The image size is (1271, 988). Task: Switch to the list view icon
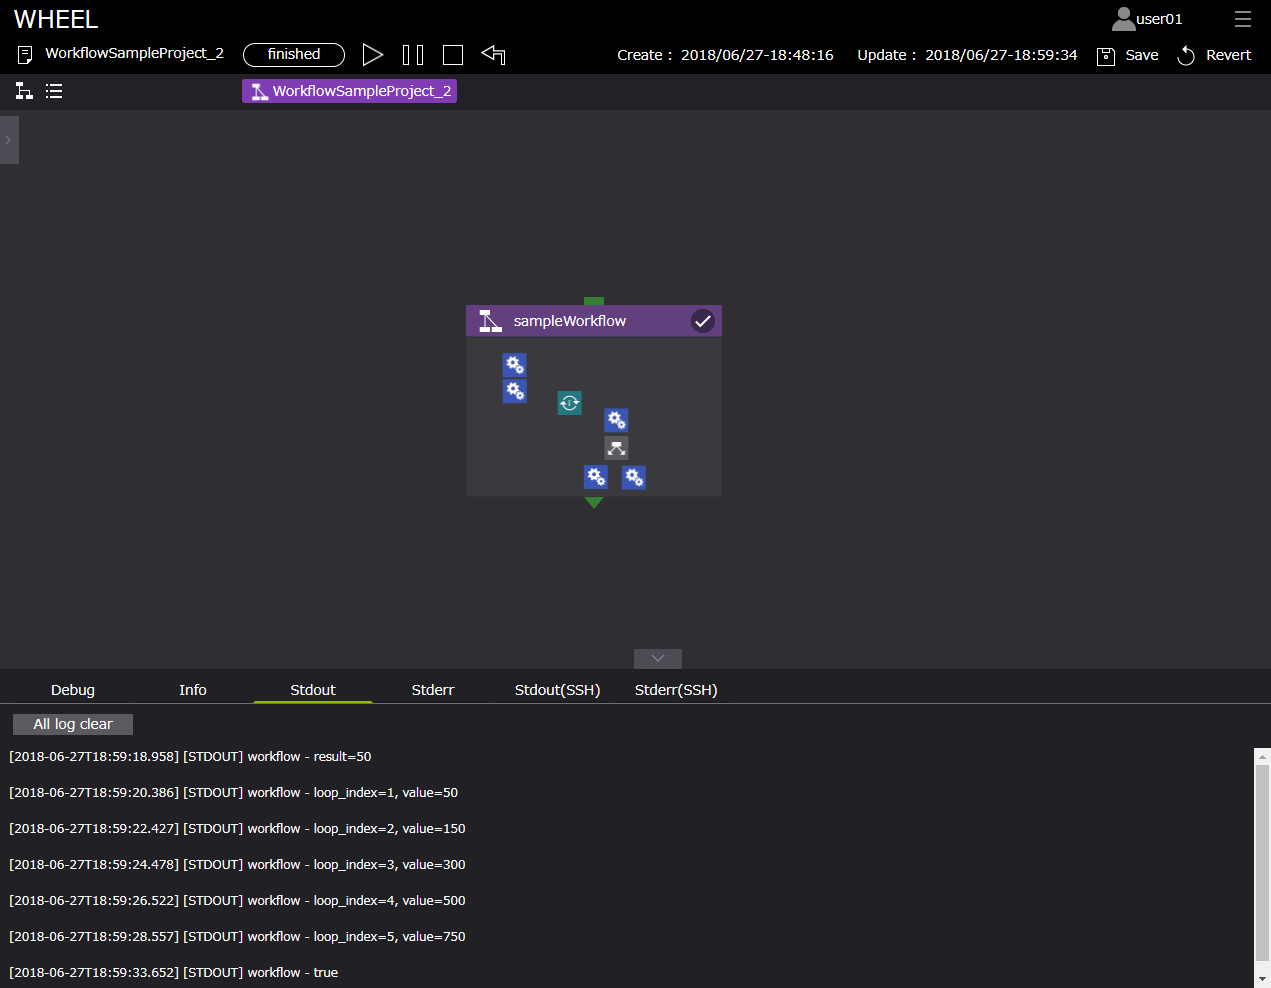pos(54,91)
